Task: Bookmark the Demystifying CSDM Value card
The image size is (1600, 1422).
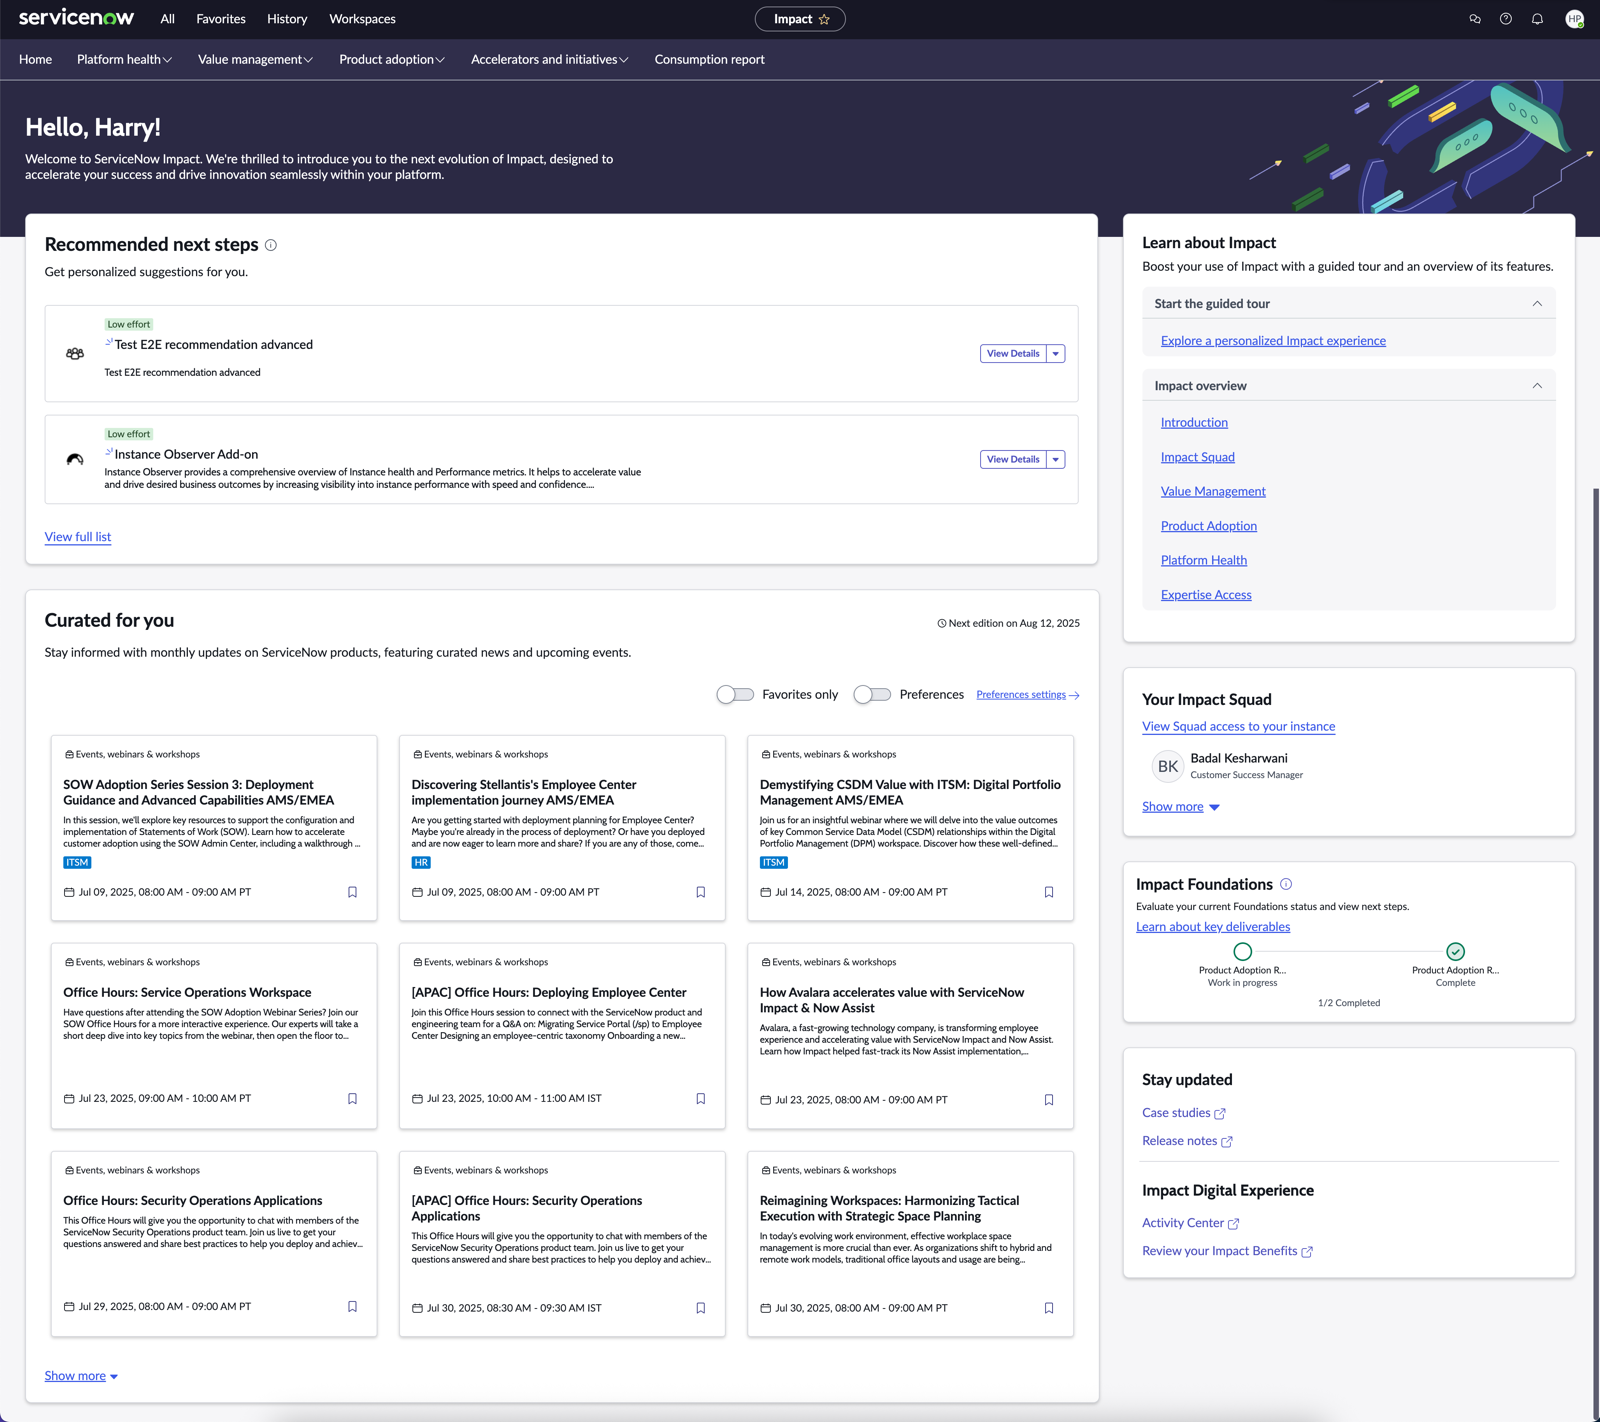Action: pos(1048,892)
